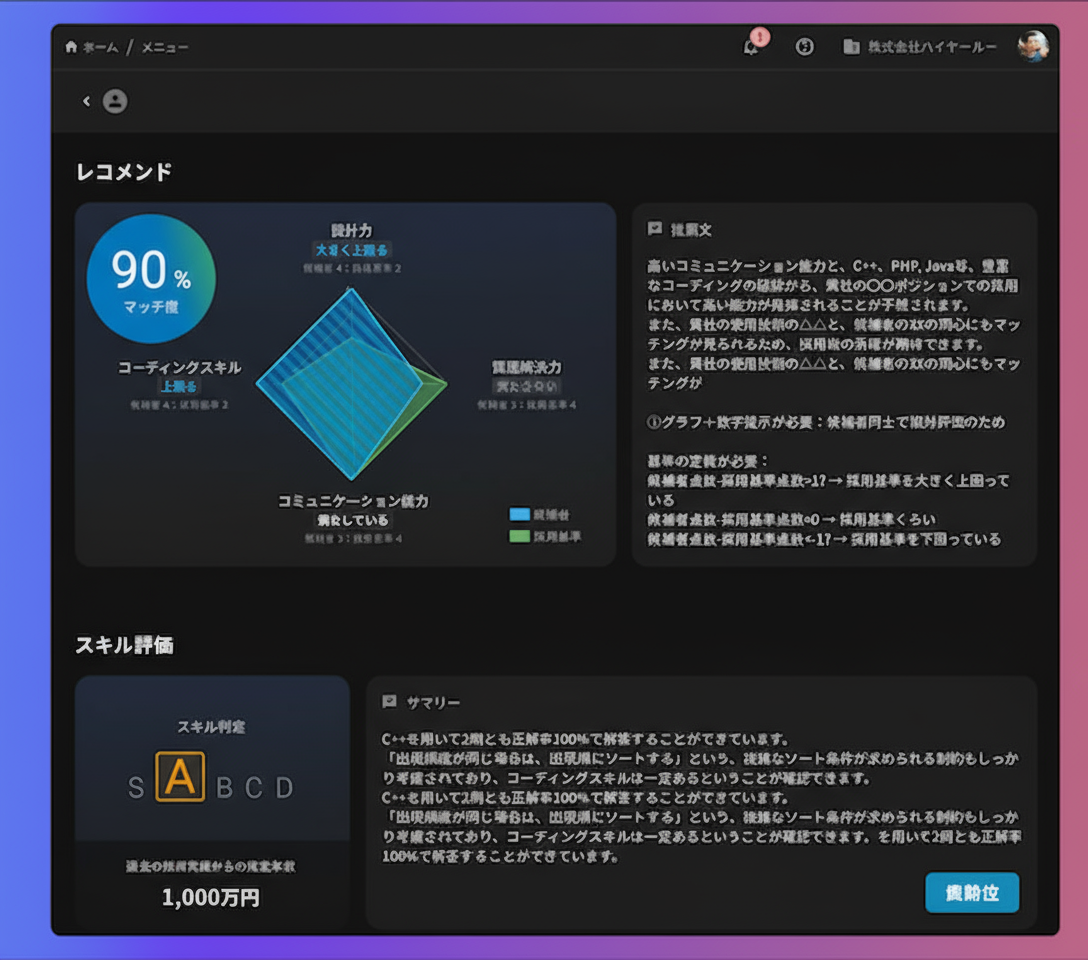Click the コーディングスキル axis label on radar chart
1088x960 pixels.
click(x=179, y=367)
